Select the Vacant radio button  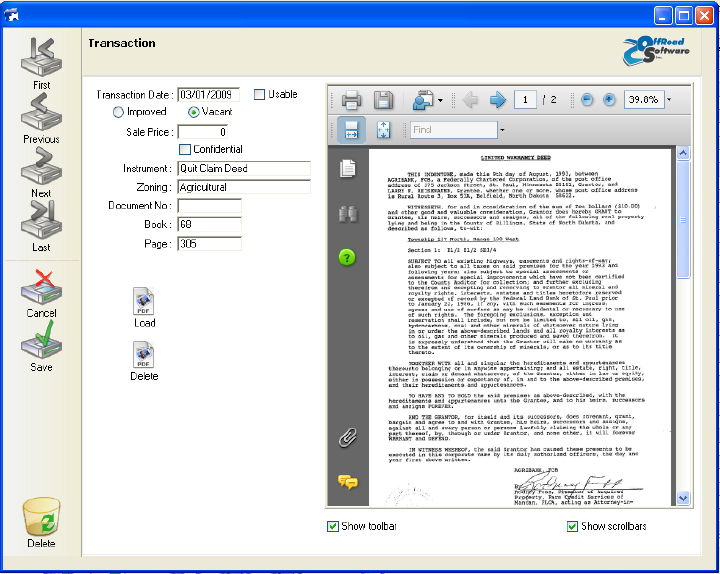[x=194, y=112]
